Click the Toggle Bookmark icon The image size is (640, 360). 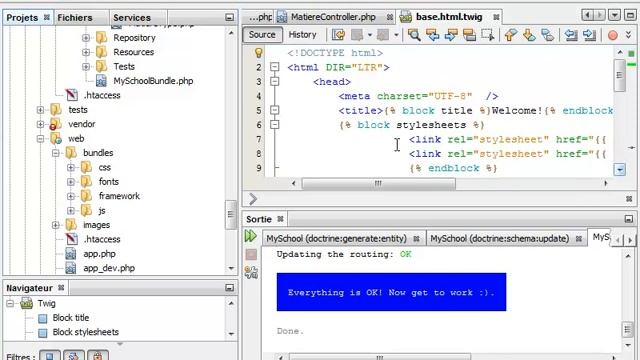(547, 35)
